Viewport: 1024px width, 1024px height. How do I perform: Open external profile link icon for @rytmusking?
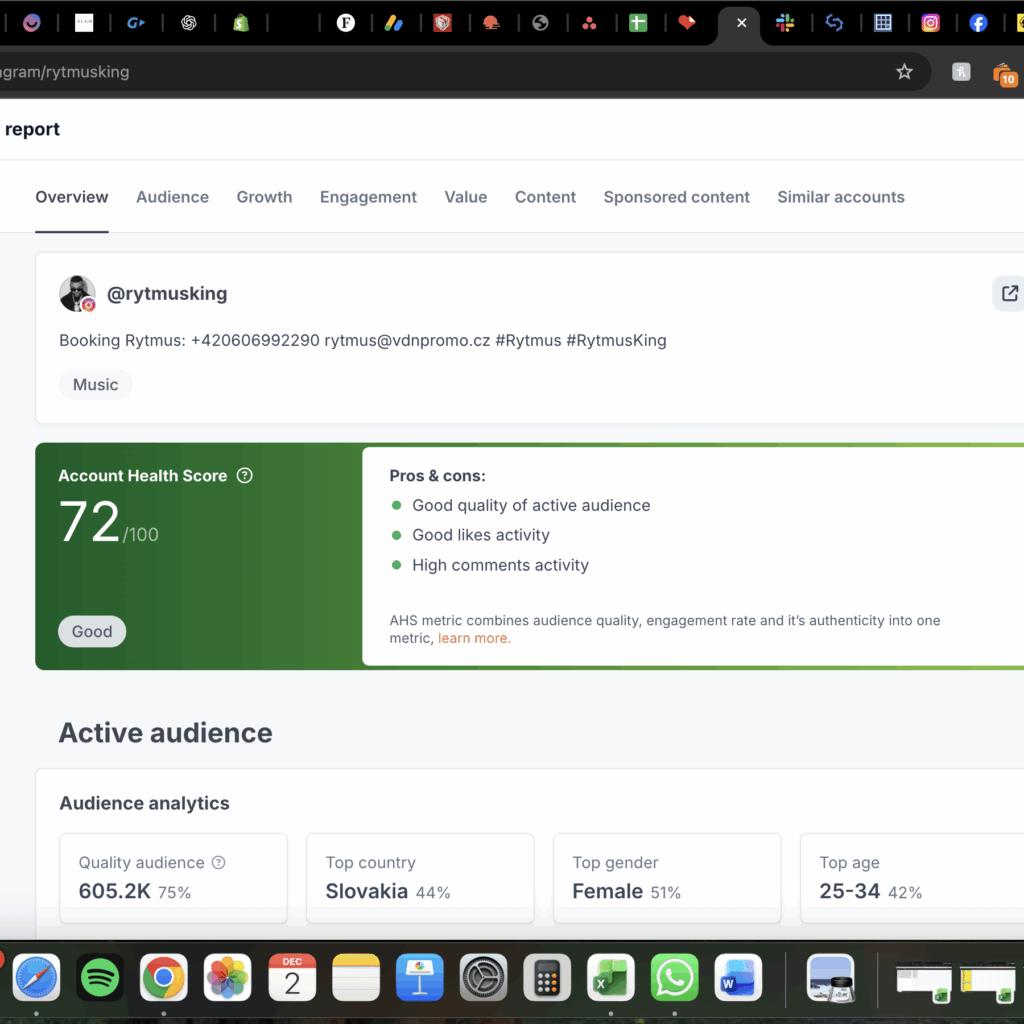point(1009,294)
